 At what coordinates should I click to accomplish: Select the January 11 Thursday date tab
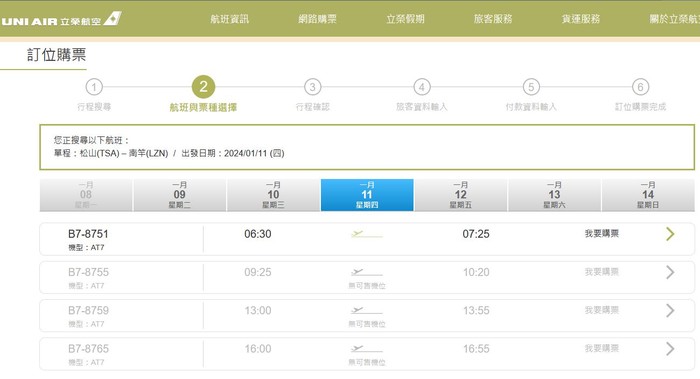coord(367,195)
